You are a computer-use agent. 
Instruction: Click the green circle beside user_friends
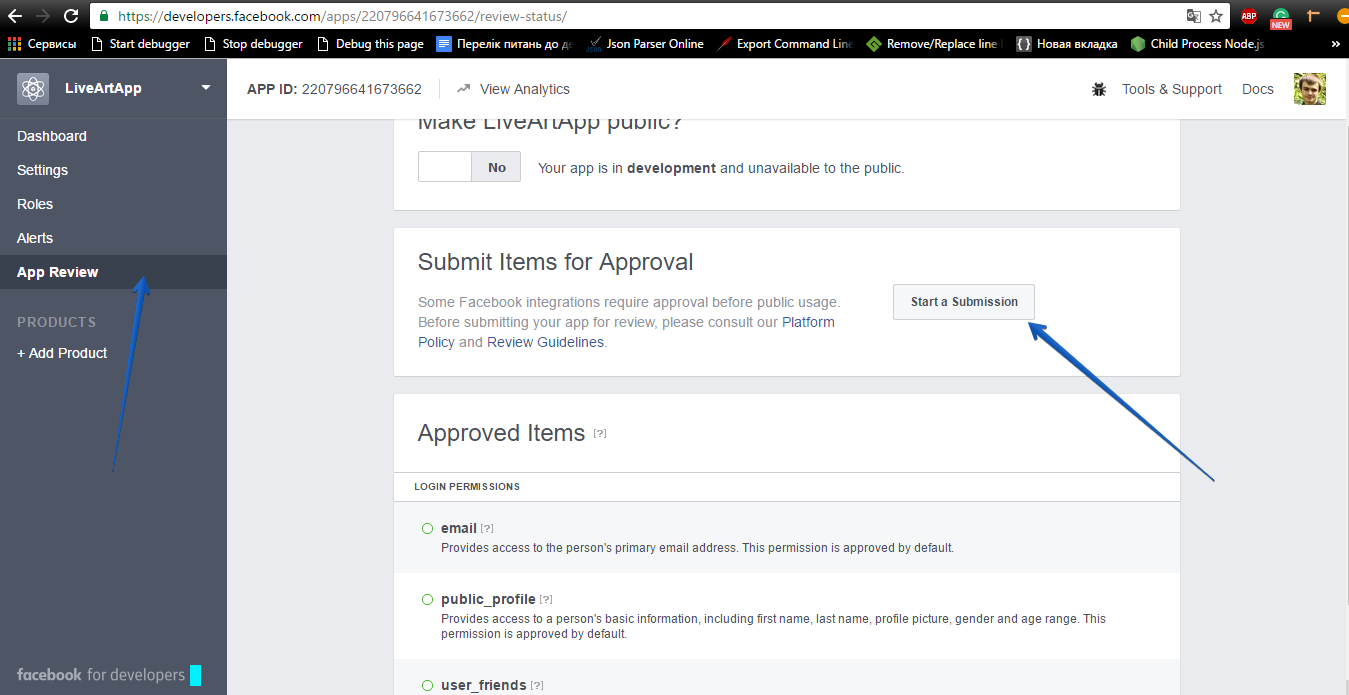tap(427, 685)
